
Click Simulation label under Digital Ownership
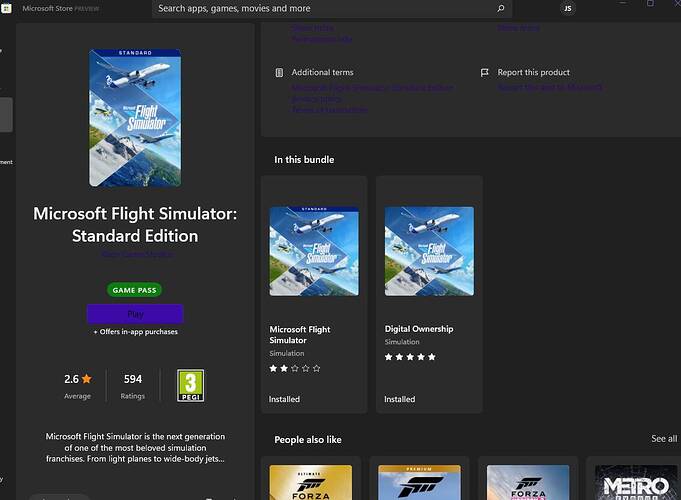click(x=402, y=342)
